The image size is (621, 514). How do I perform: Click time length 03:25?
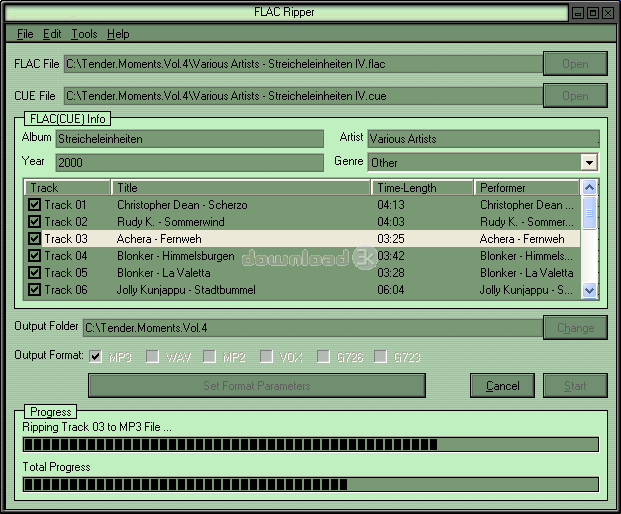[391, 239]
